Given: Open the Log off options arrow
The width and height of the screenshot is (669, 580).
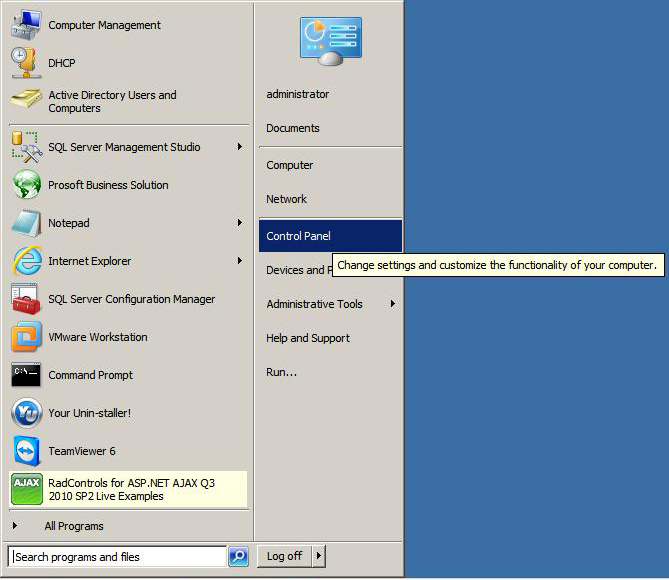Looking at the screenshot, I should coord(319,556).
